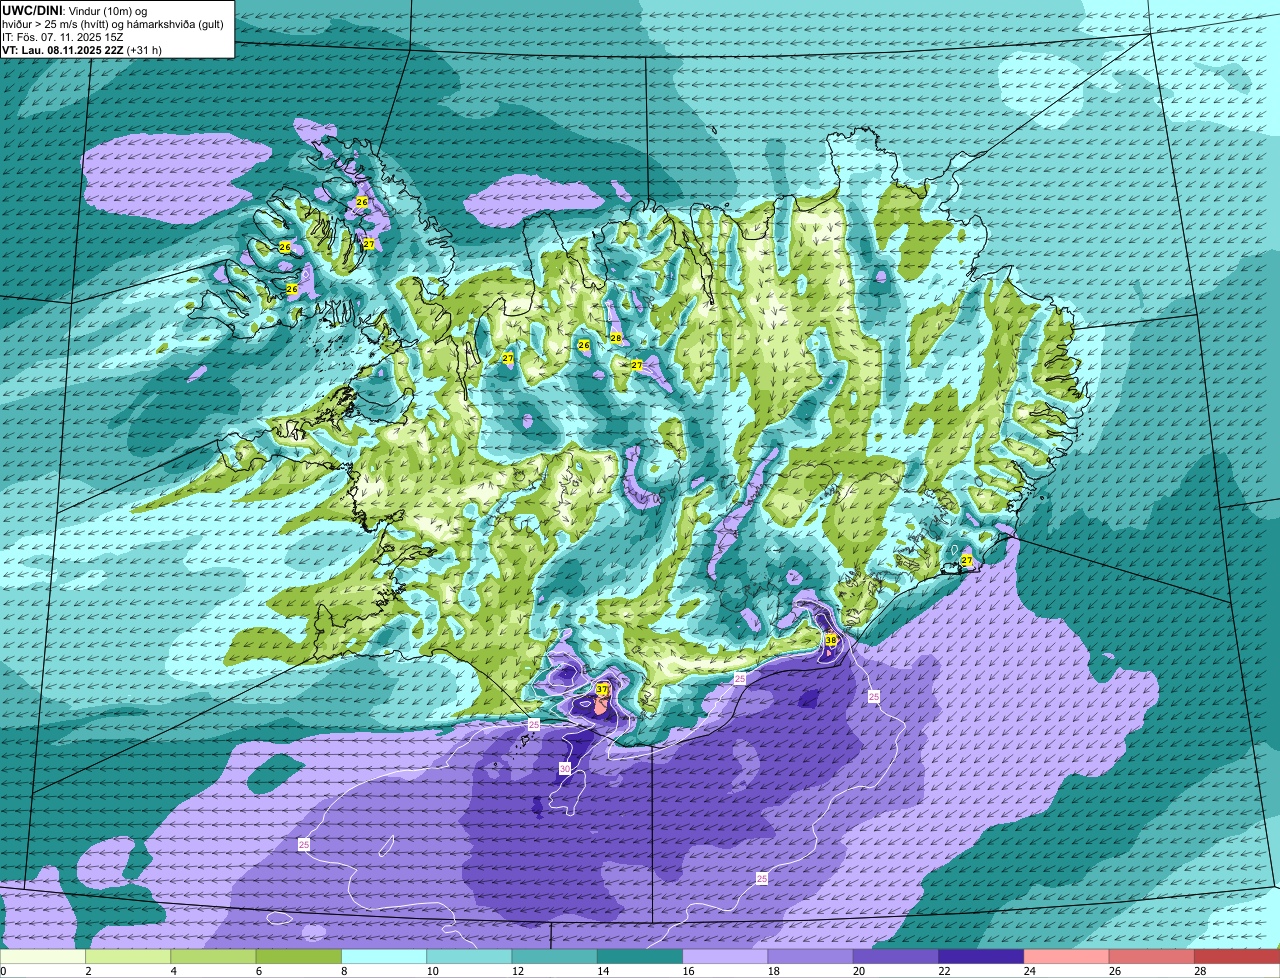This screenshot has height=978, width=1280.
Task: Click the 8–10 m/s light cyan legend swatch
Action: tap(384, 957)
